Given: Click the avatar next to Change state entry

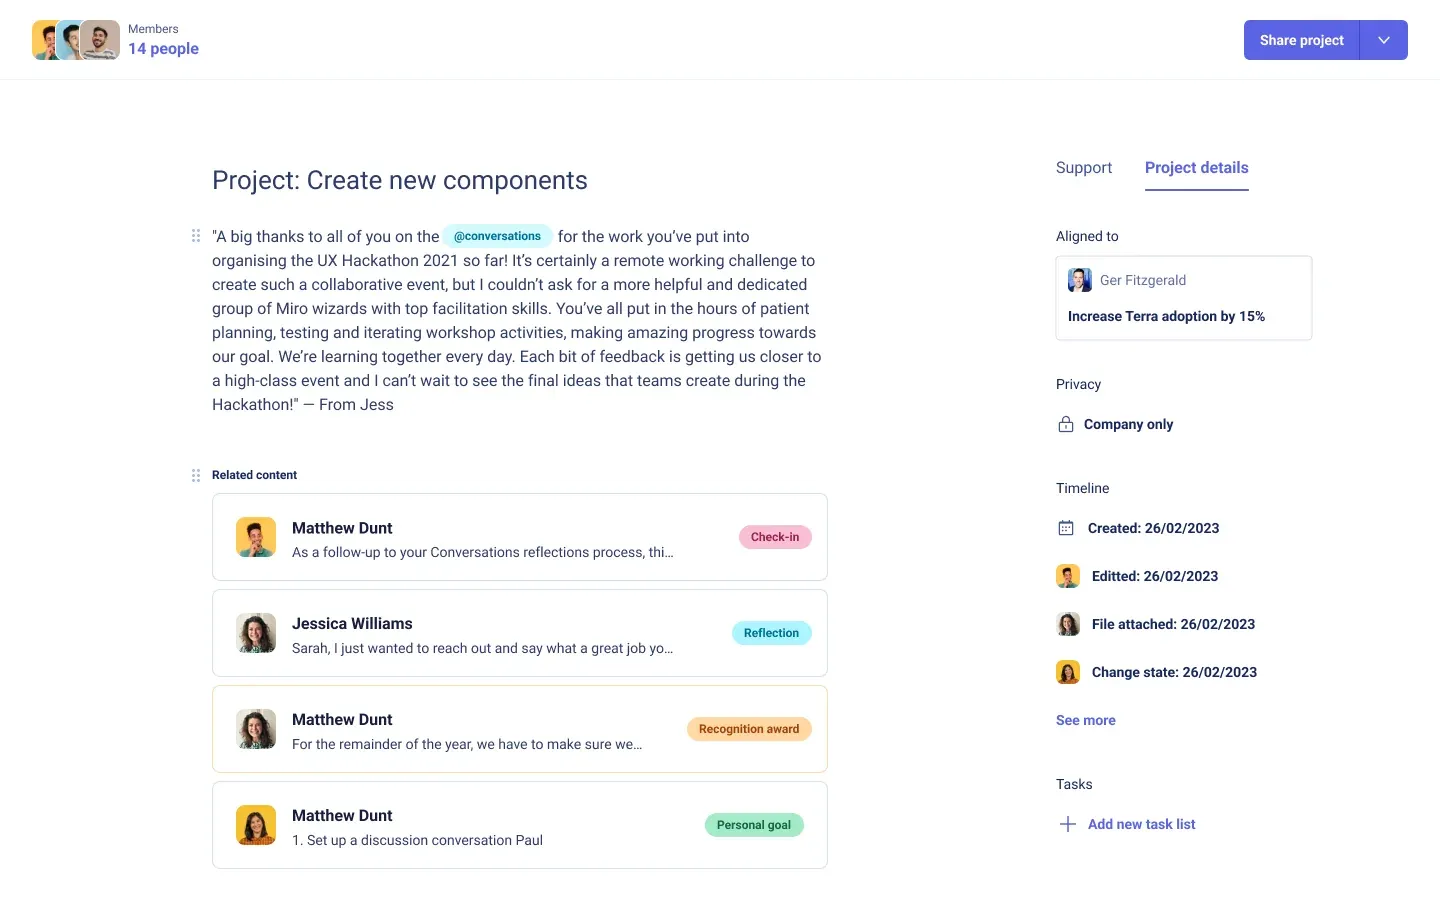Looking at the screenshot, I should (x=1068, y=672).
